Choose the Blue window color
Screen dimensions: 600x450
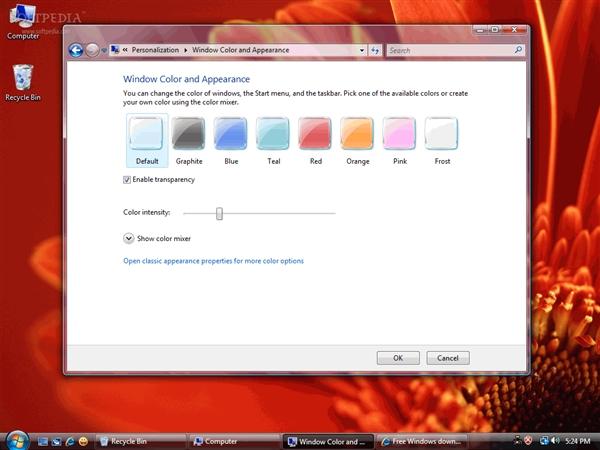point(231,133)
